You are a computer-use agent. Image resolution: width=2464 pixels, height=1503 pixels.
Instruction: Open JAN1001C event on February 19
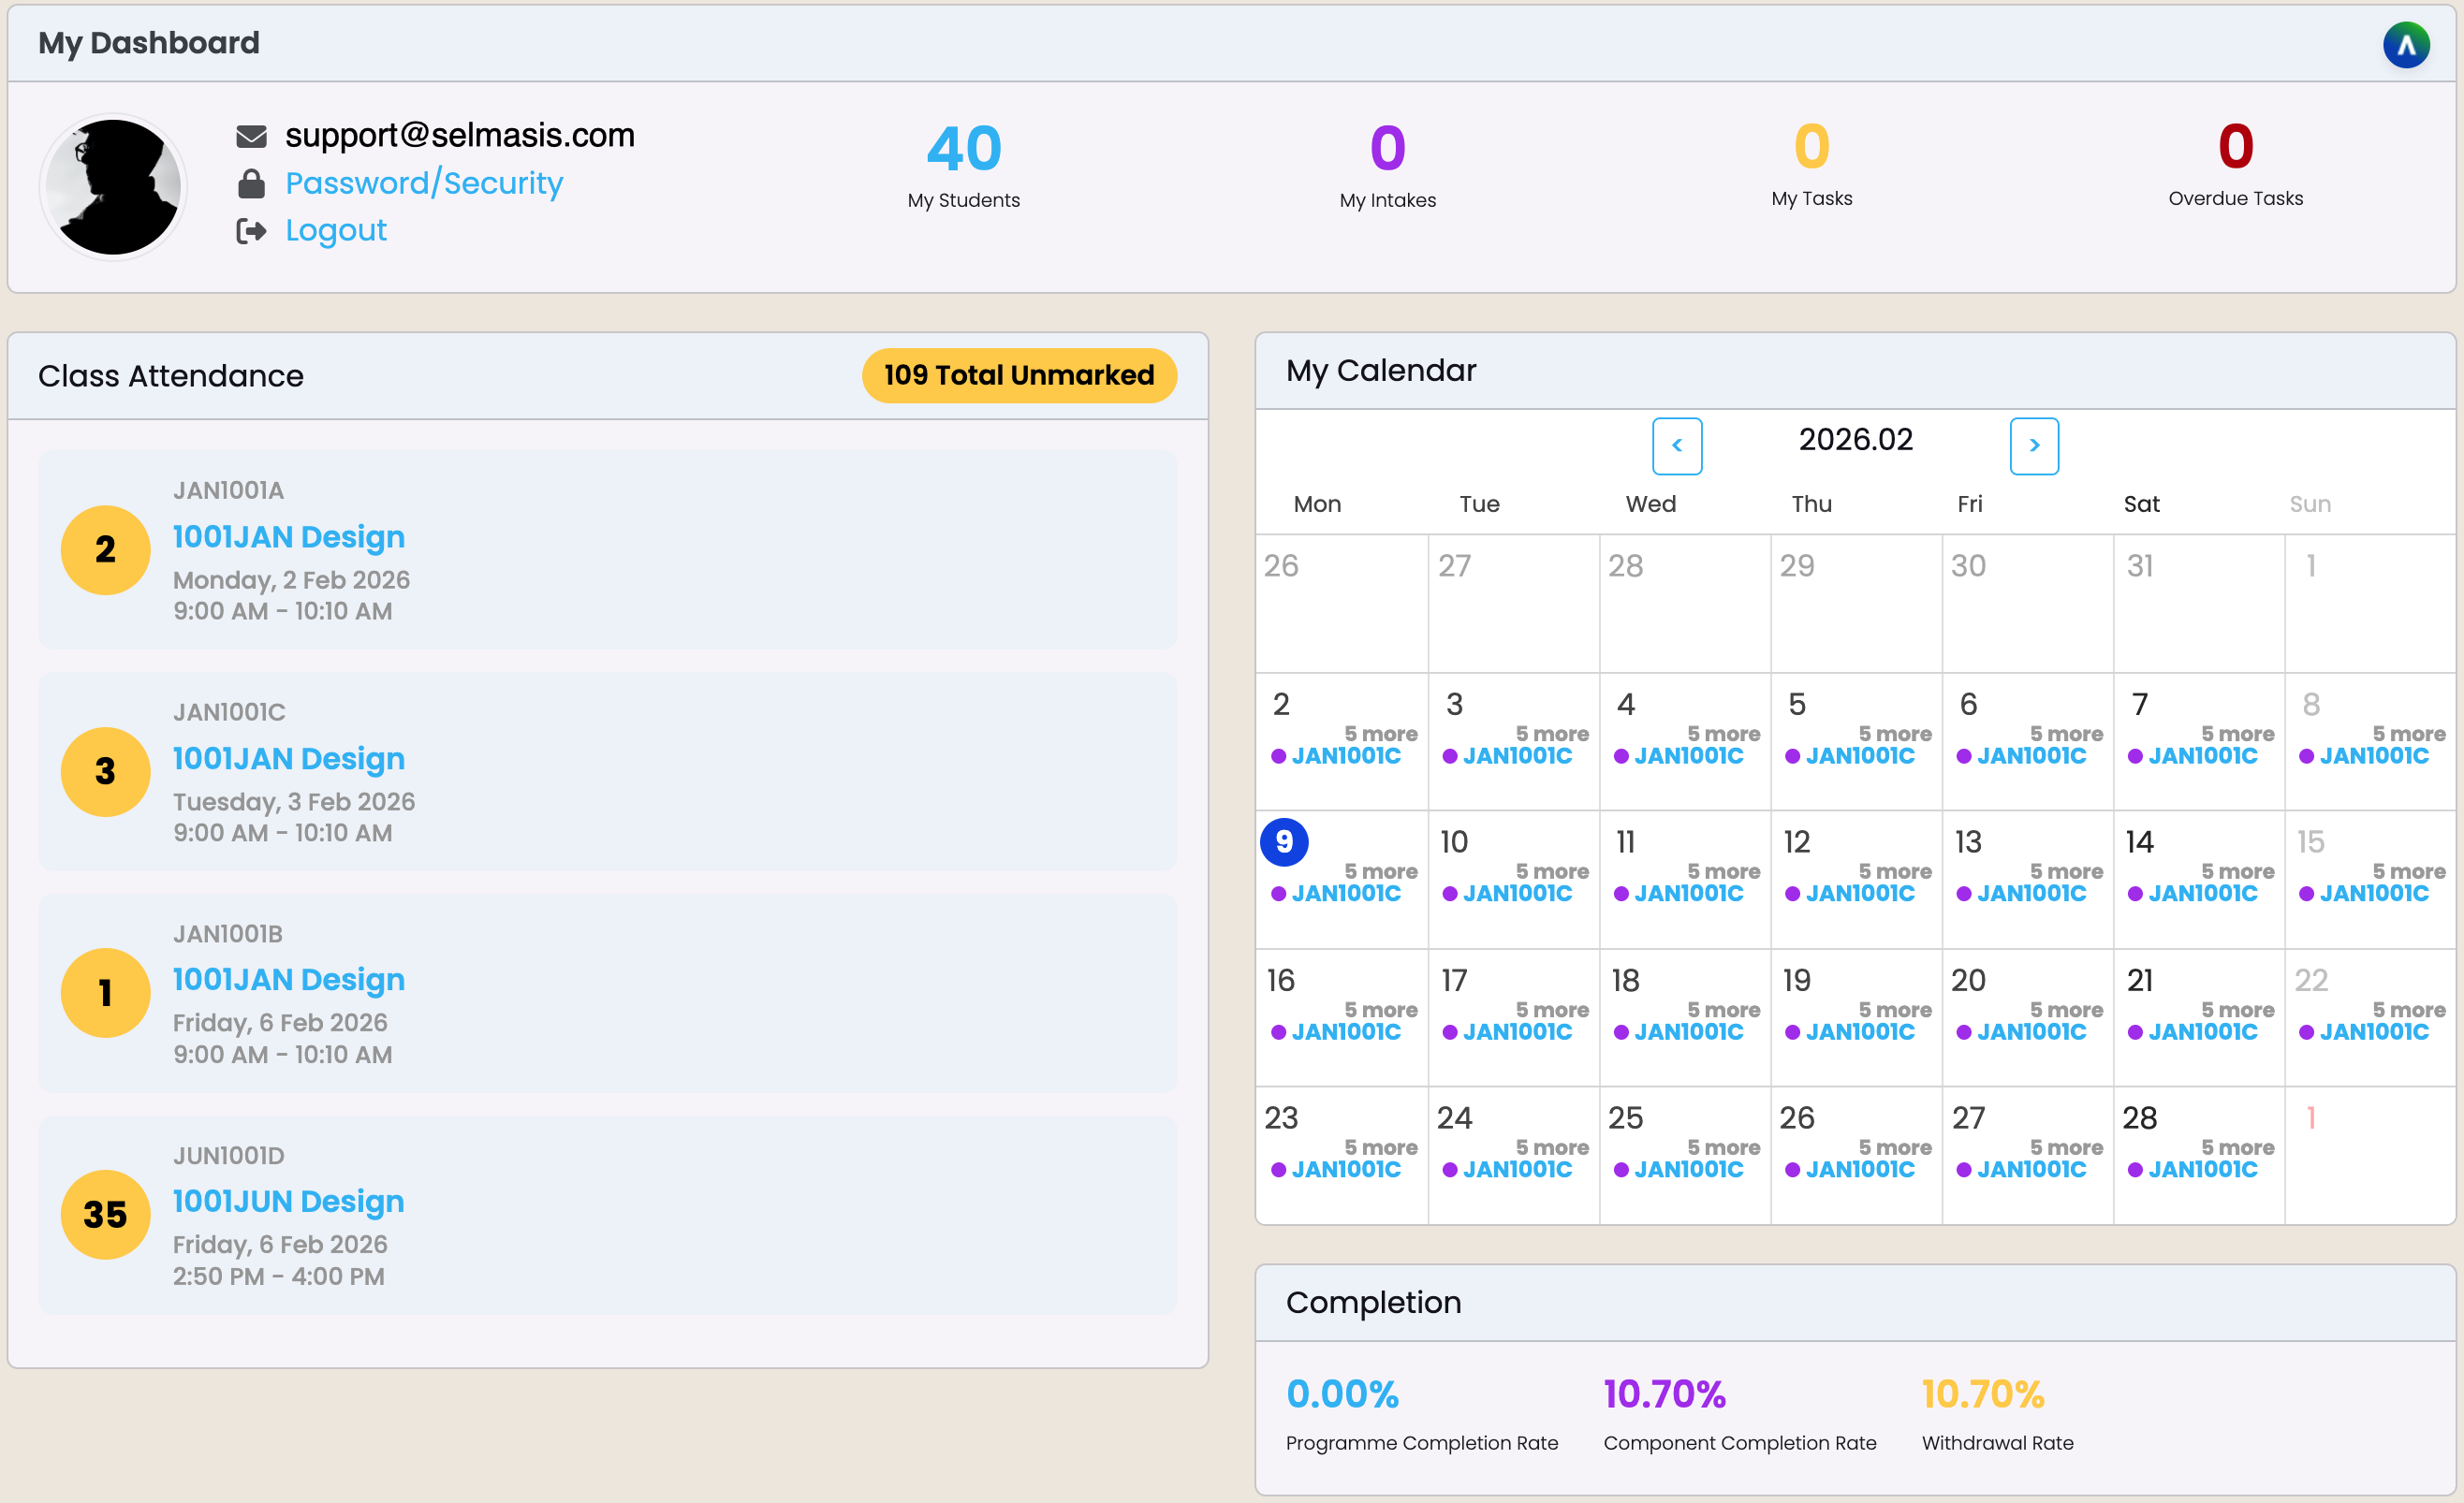pyautogui.click(x=1859, y=1032)
